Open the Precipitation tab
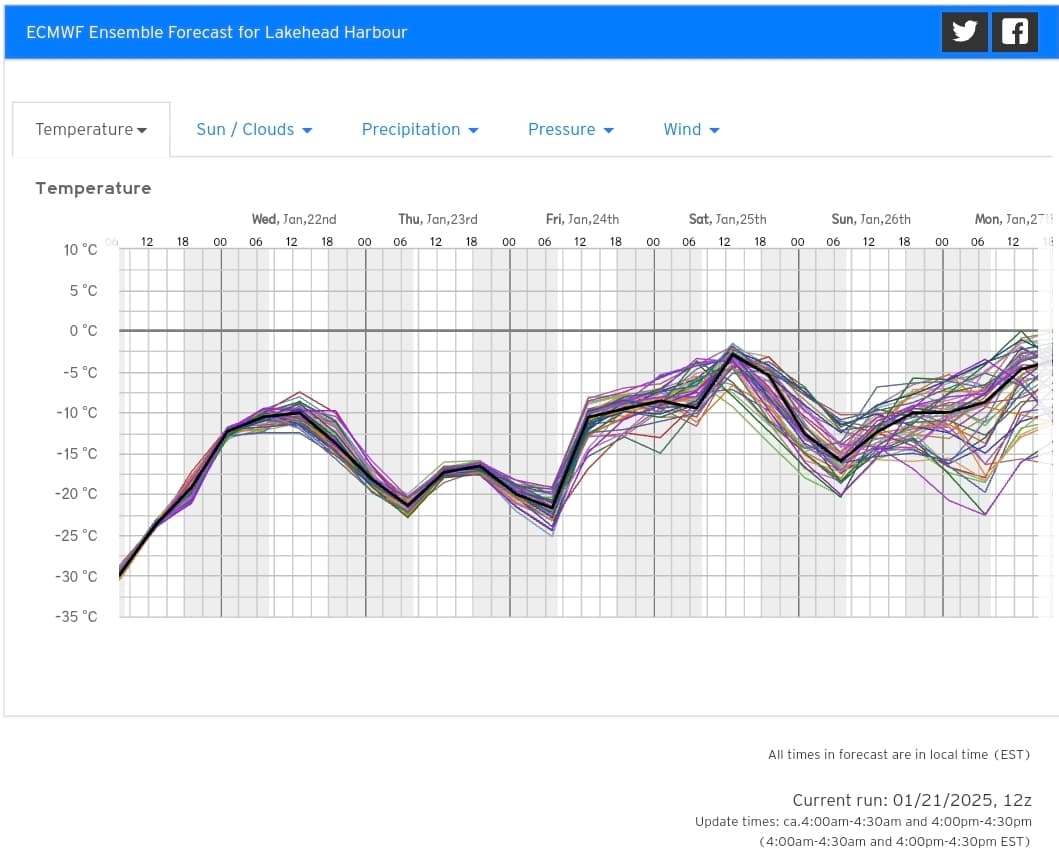 (x=420, y=130)
